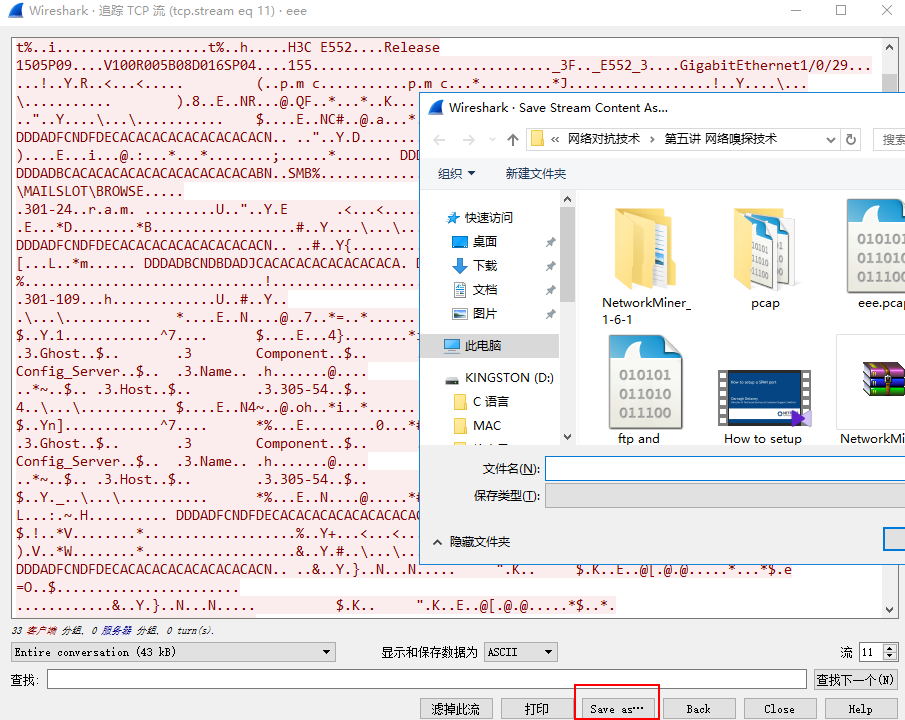This screenshot has height=720, width=905.
Task: Click the stream number field showing 11
Action: click(871, 652)
